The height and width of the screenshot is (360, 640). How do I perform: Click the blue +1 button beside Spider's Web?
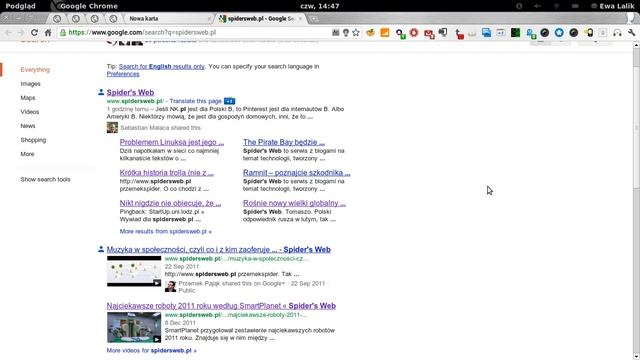click(229, 101)
